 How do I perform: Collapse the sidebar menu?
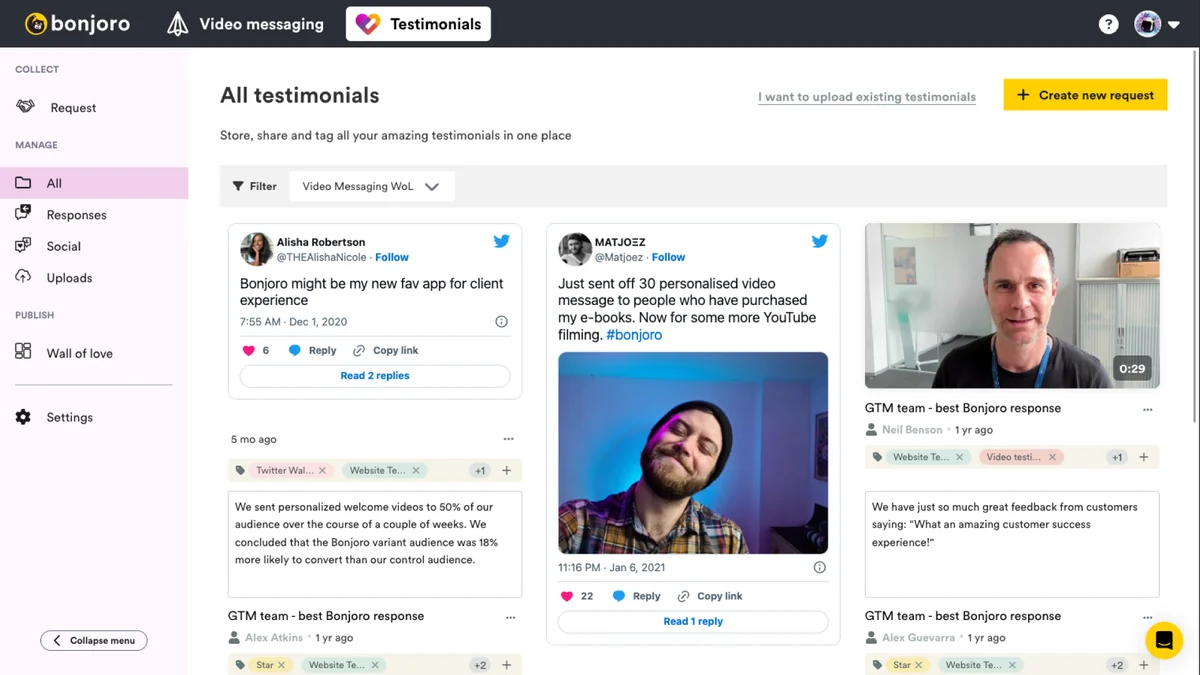tap(94, 640)
